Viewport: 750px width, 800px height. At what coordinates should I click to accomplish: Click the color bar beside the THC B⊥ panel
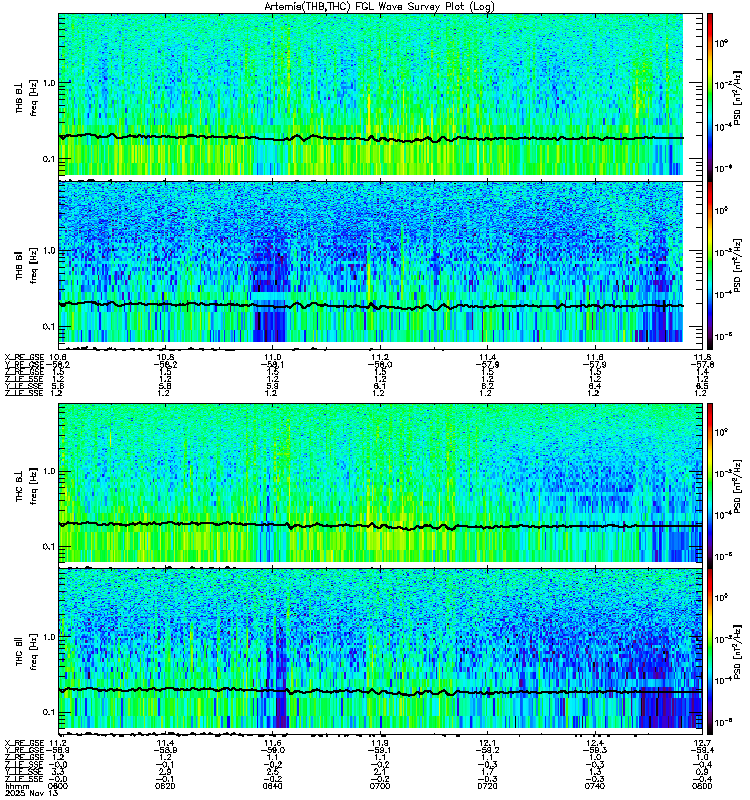[710, 485]
